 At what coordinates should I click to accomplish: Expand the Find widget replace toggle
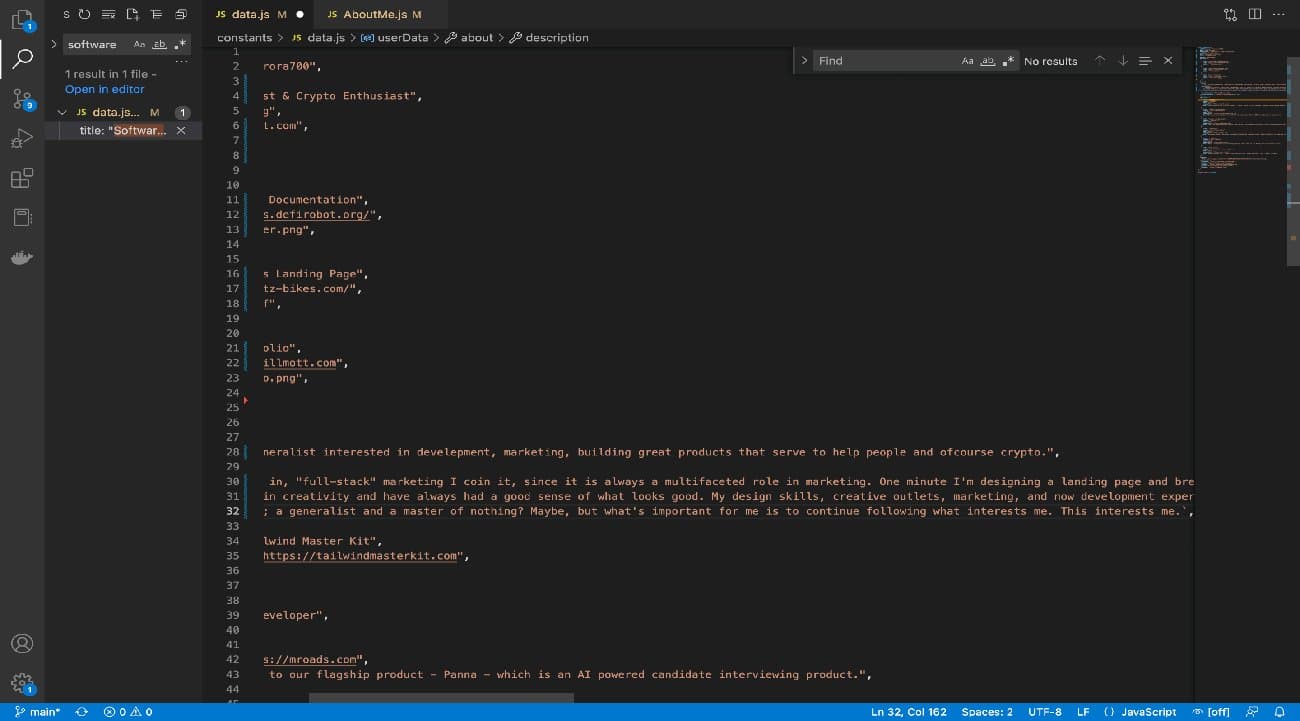(x=803, y=60)
